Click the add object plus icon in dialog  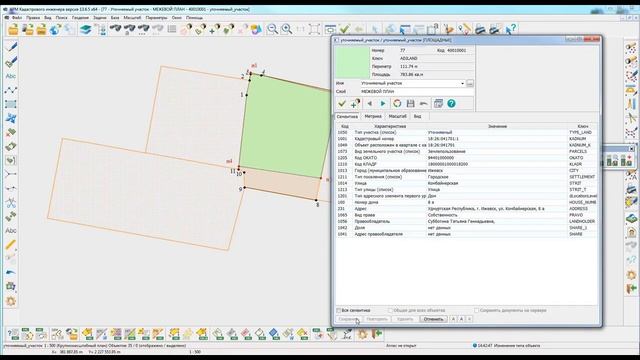[x=355, y=104]
